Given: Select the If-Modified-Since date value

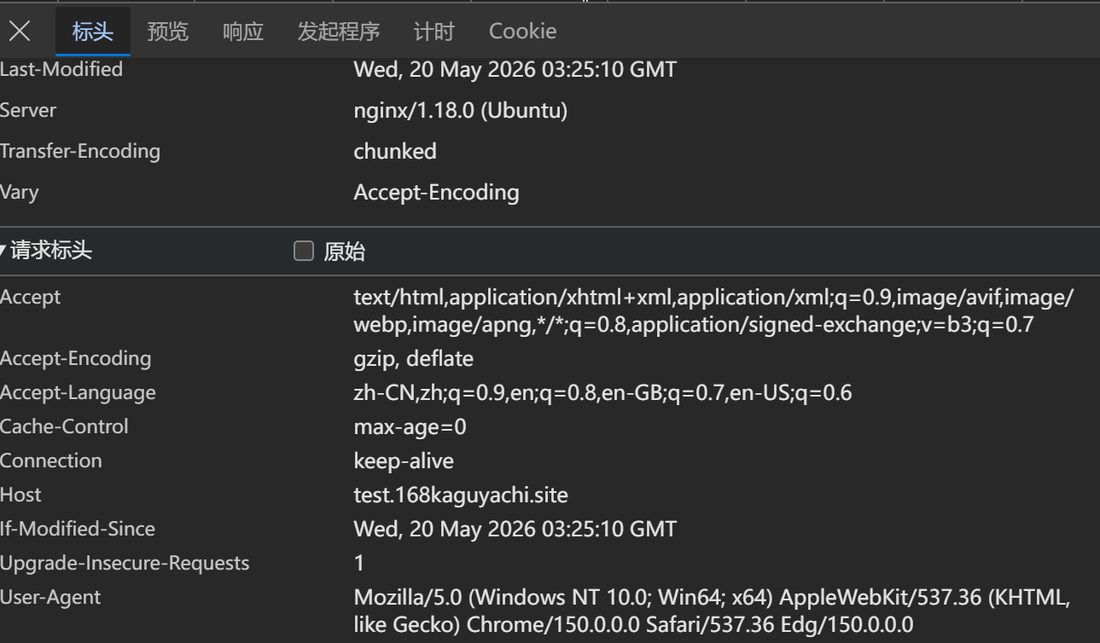Looking at the screenshot, I should tap(515, 529).
